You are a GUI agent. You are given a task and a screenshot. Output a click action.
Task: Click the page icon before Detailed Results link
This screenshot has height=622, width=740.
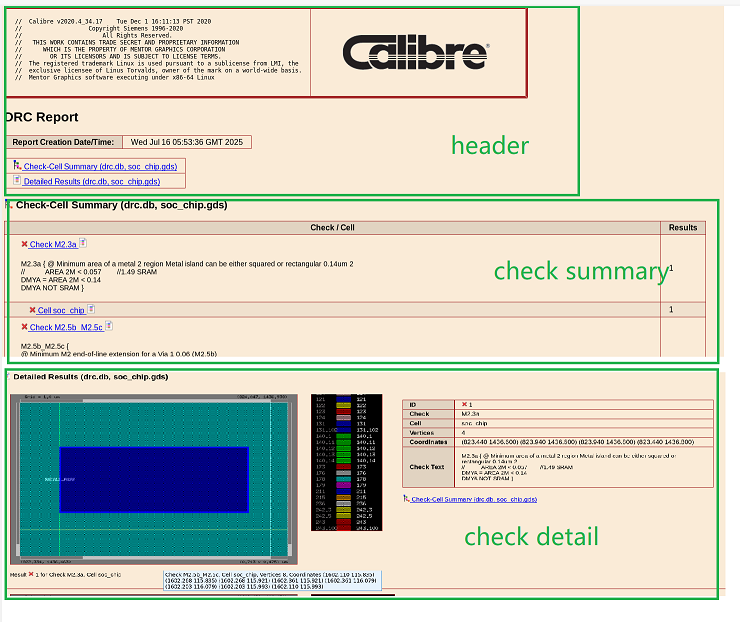pos(17,181)
